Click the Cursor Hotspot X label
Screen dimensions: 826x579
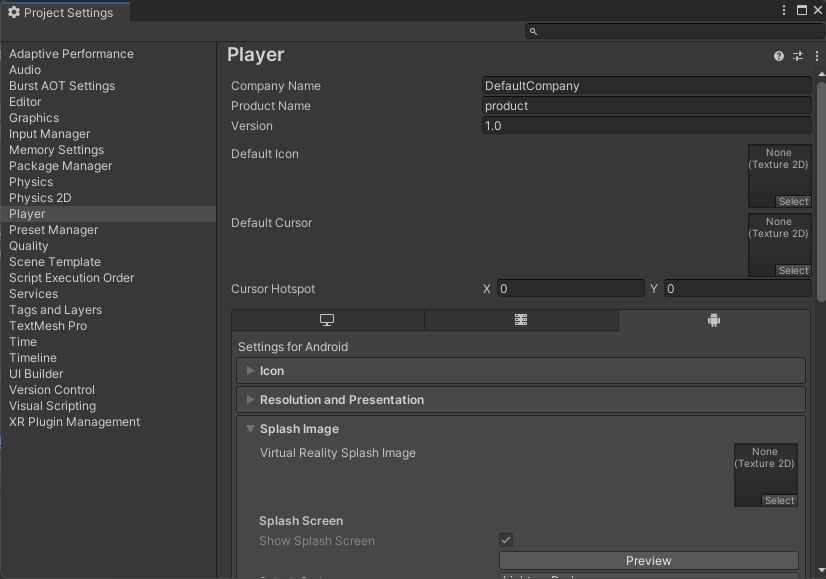point(487,289)
